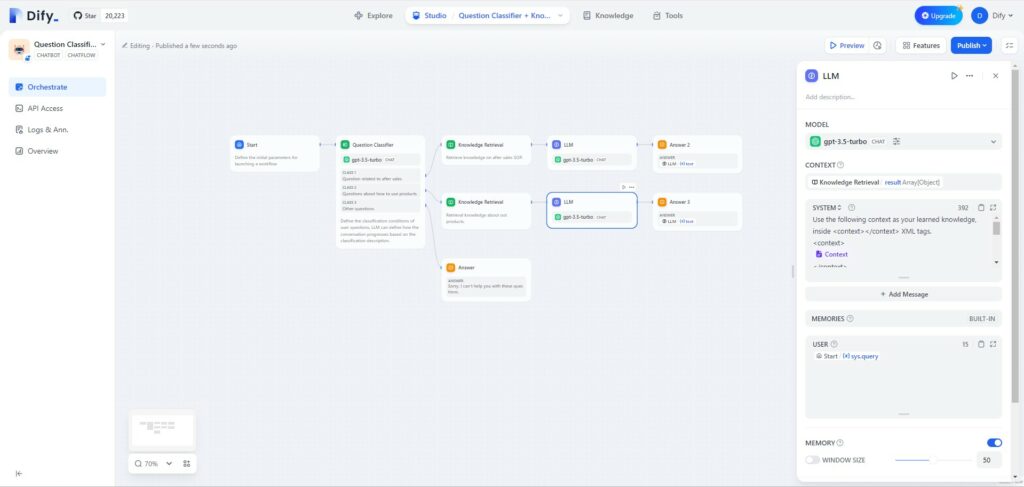Screen dimensions: 1024x487
Task: Select the upper LLM node
Action: (x=592, y=153)
